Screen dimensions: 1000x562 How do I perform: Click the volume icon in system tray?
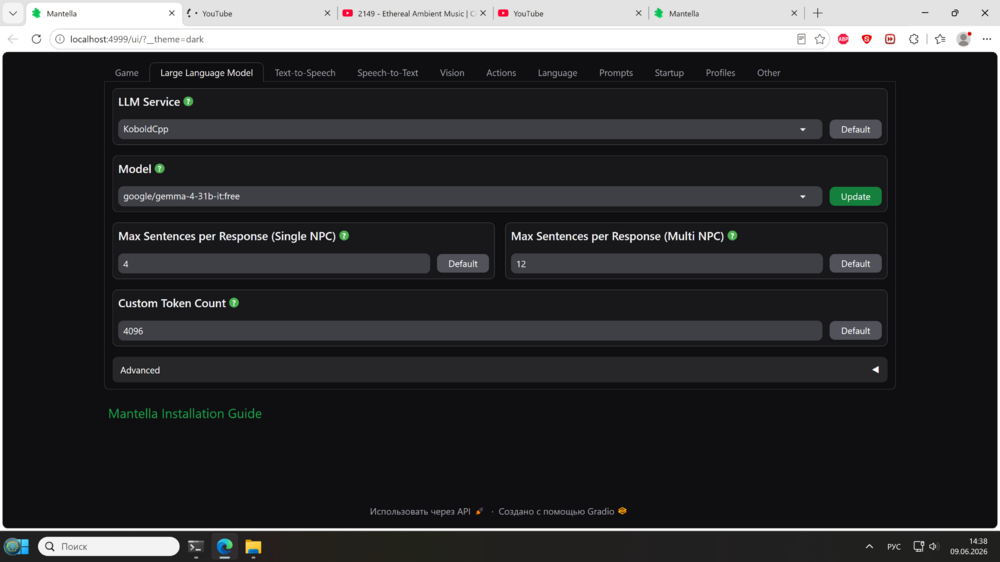[x=934, y=546]
